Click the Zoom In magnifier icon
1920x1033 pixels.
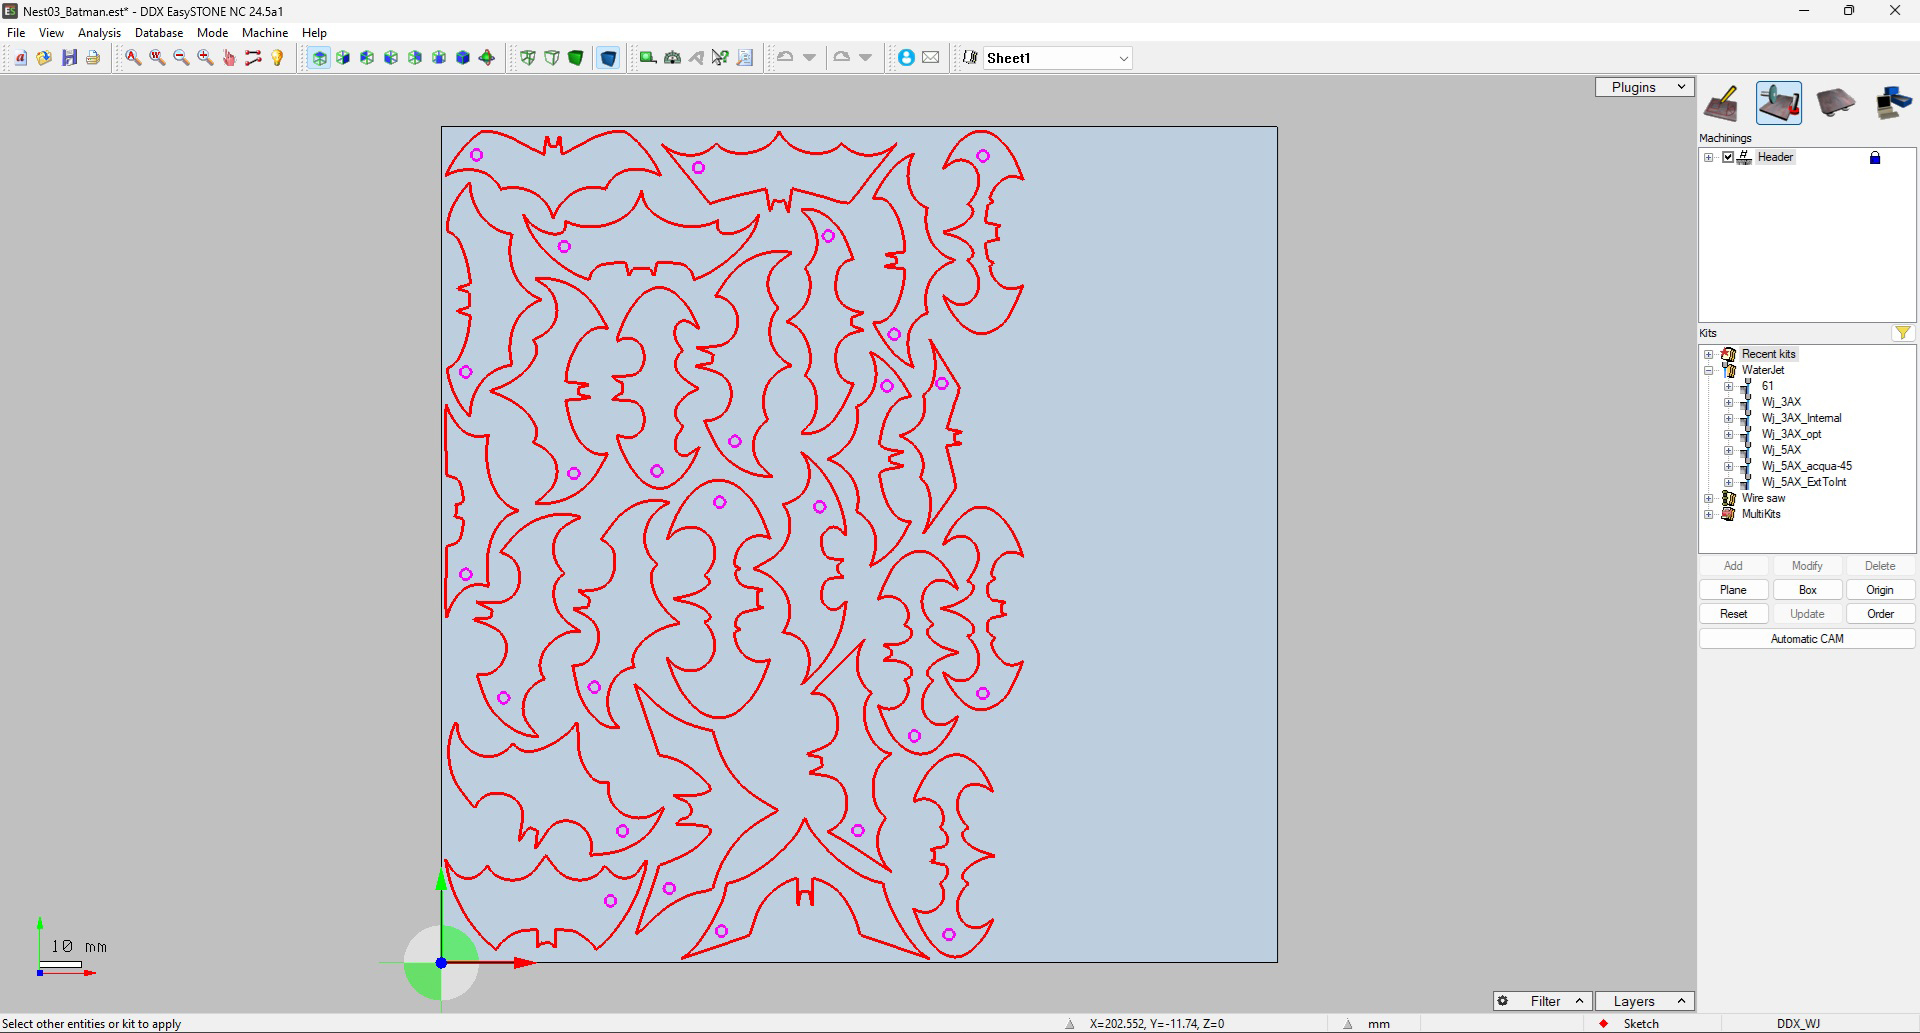point(205,58)
